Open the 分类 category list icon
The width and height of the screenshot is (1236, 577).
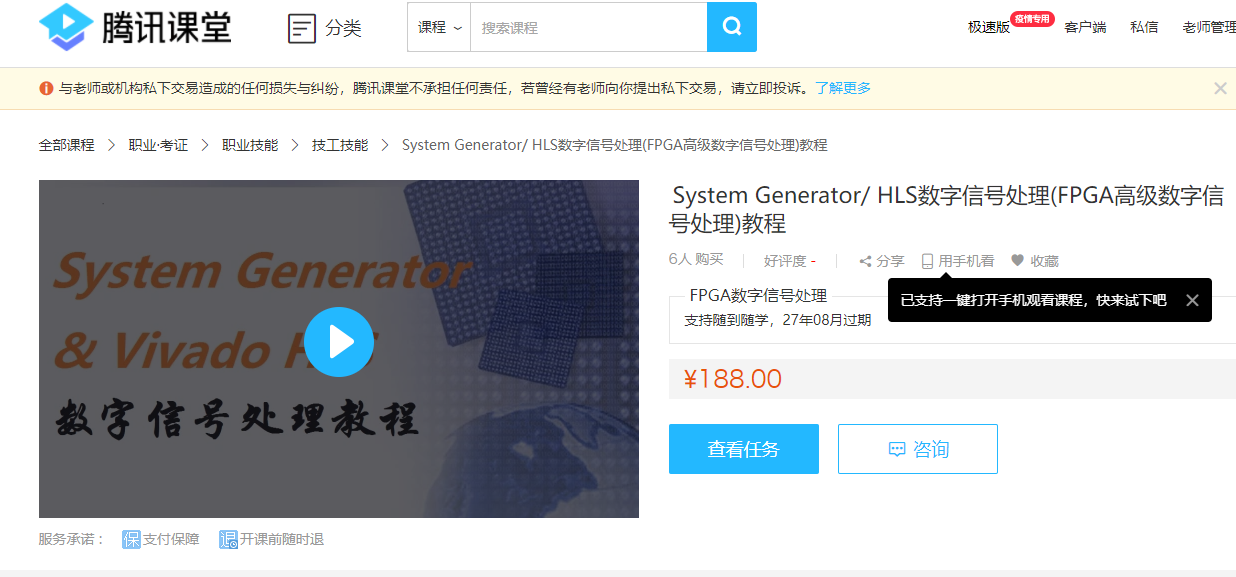click(301, 28)
